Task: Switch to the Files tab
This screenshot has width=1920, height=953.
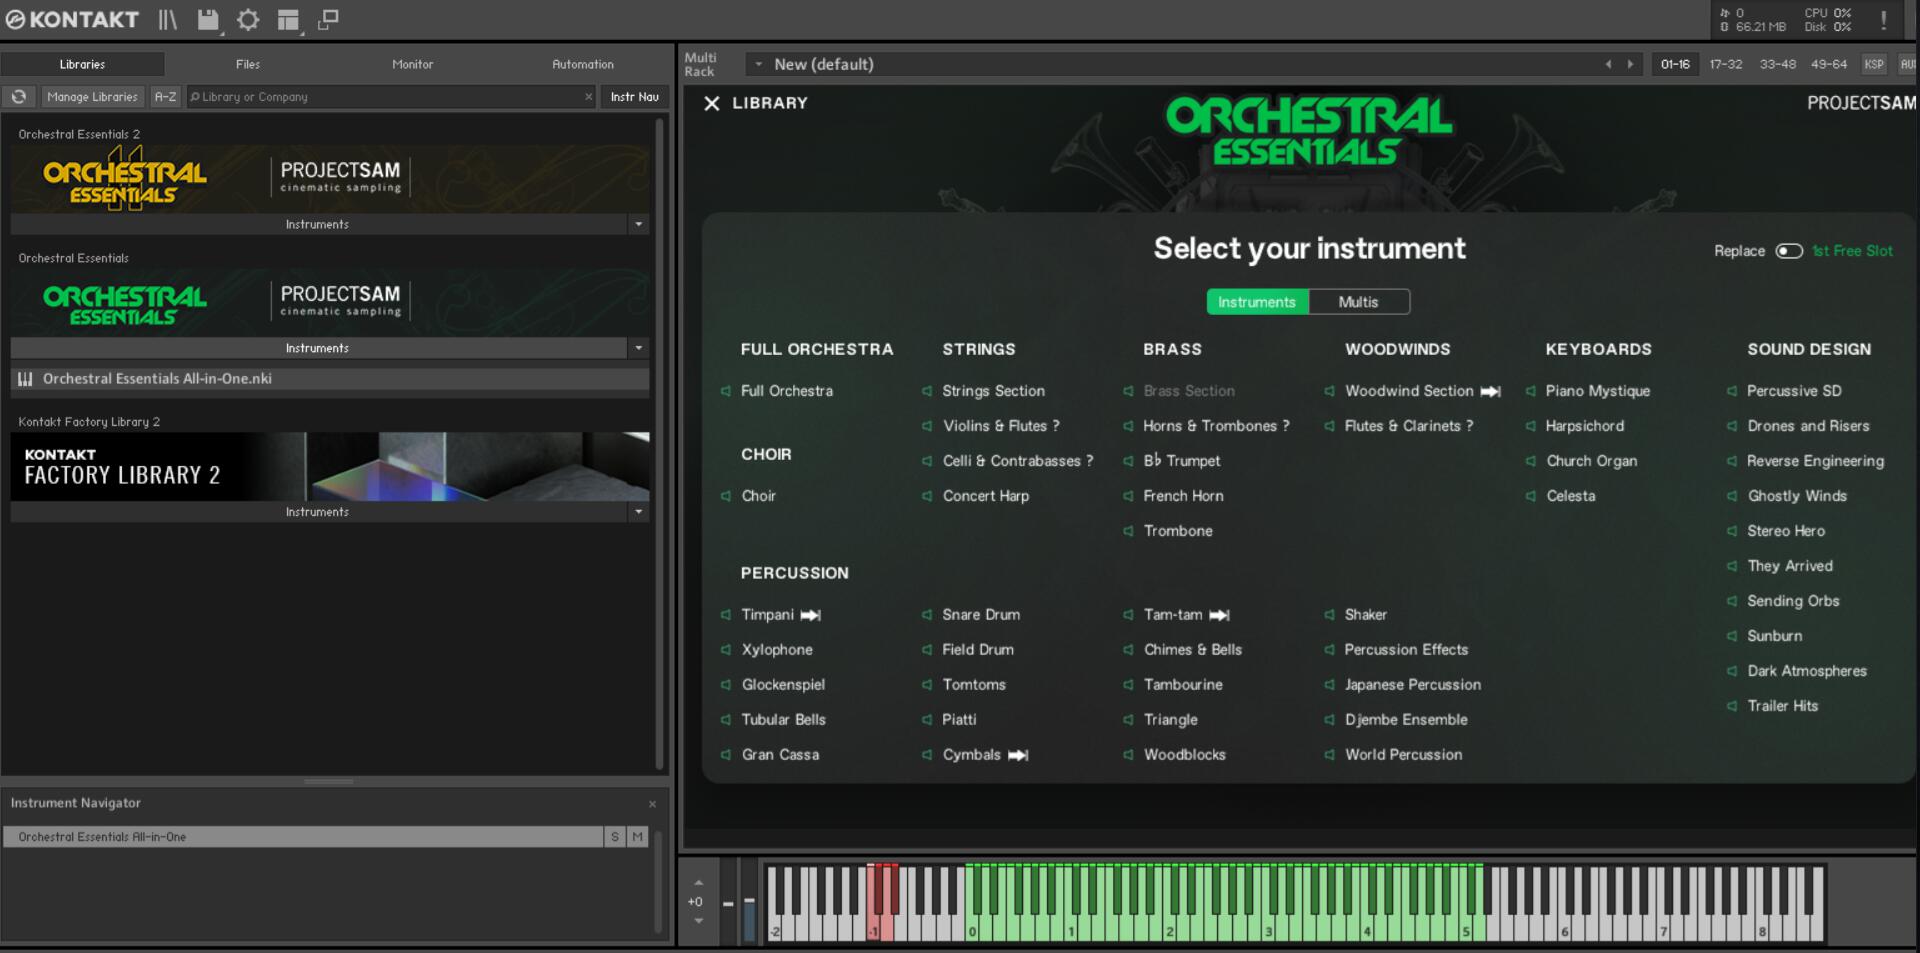Action: point(248,64)
